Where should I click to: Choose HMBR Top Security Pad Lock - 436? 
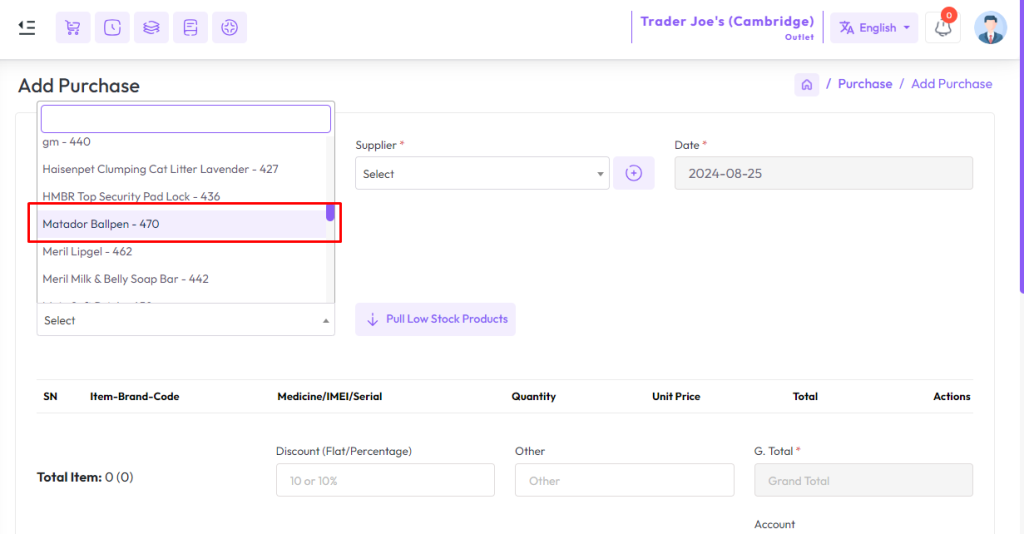(182, 196)
